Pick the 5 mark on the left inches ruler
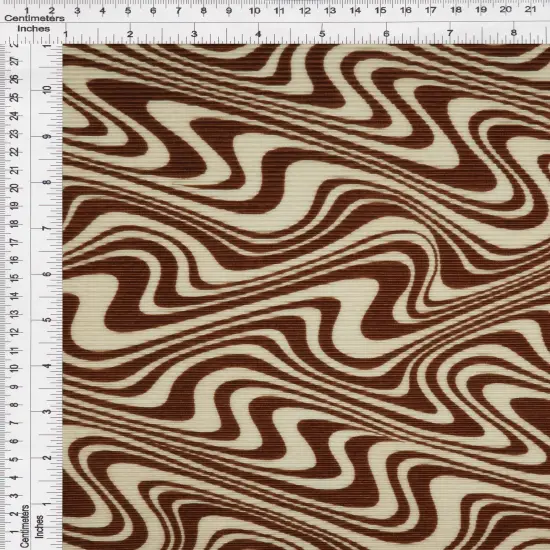The width and height of the screenshot is (550, 550). click(47, 320)
